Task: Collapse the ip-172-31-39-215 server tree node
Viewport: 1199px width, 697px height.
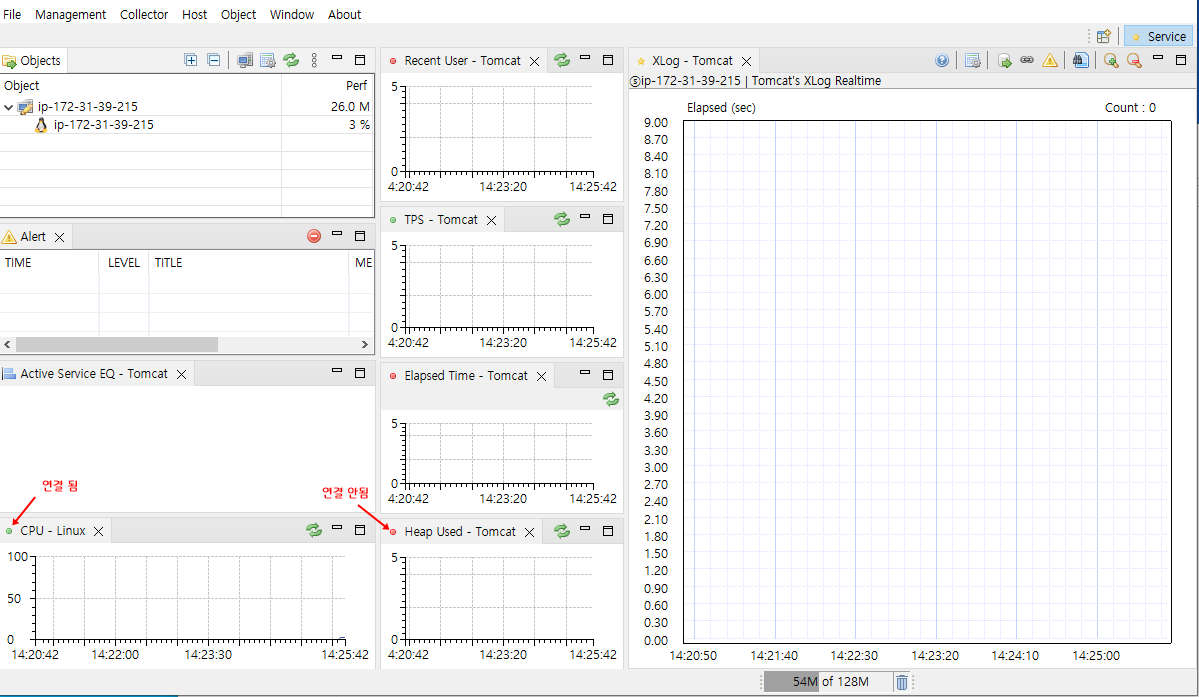Action: click(x=8, y=107)
